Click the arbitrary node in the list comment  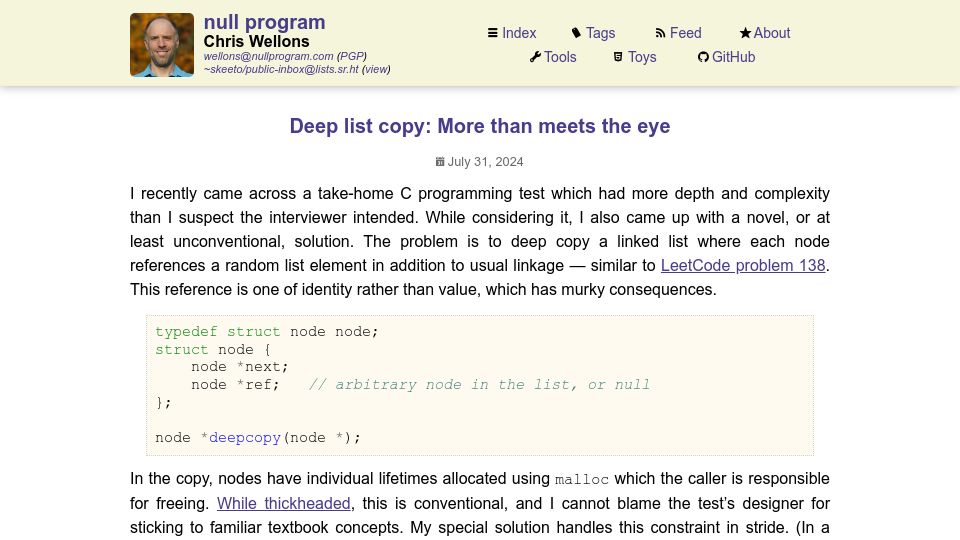479,384
